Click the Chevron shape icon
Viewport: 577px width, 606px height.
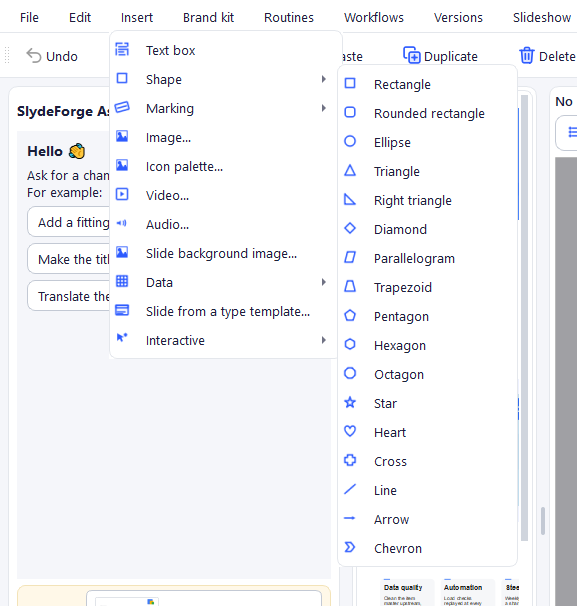(x=350, y=547)
